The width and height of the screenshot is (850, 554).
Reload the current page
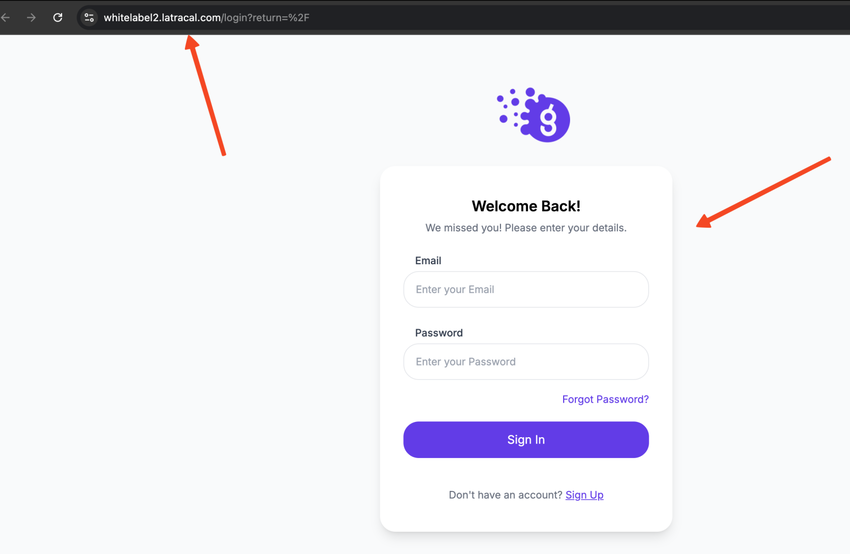point(58,17)
